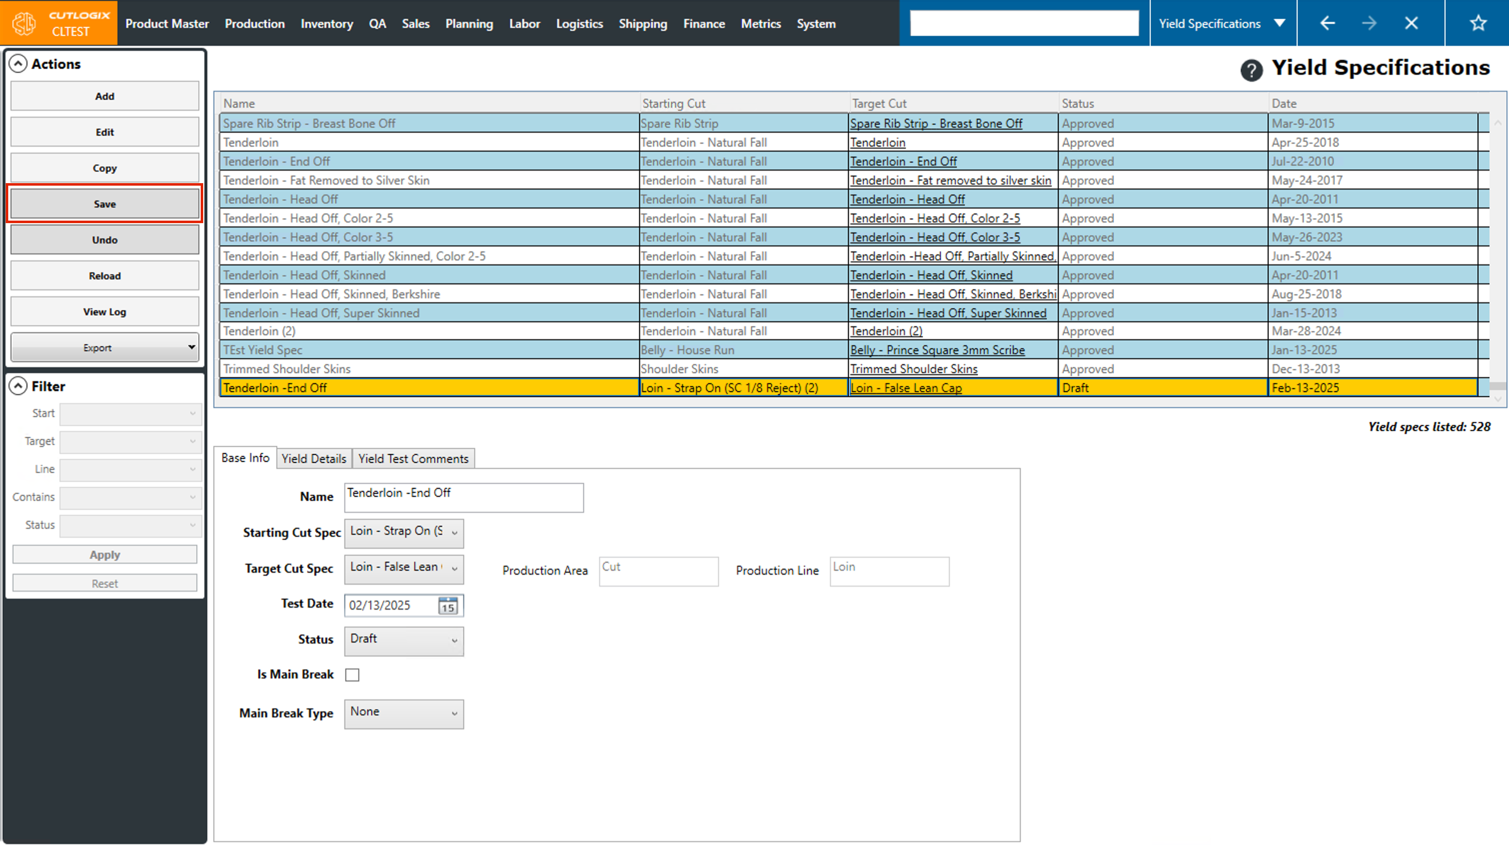Collapse the Filter panel chevron

tap(18, 386)
